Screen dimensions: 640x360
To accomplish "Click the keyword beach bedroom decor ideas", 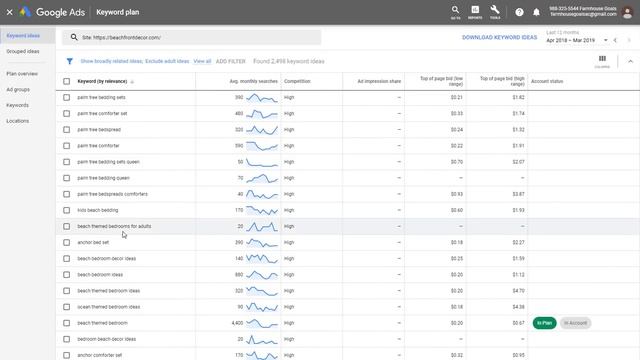I will [x=107, y=259].
